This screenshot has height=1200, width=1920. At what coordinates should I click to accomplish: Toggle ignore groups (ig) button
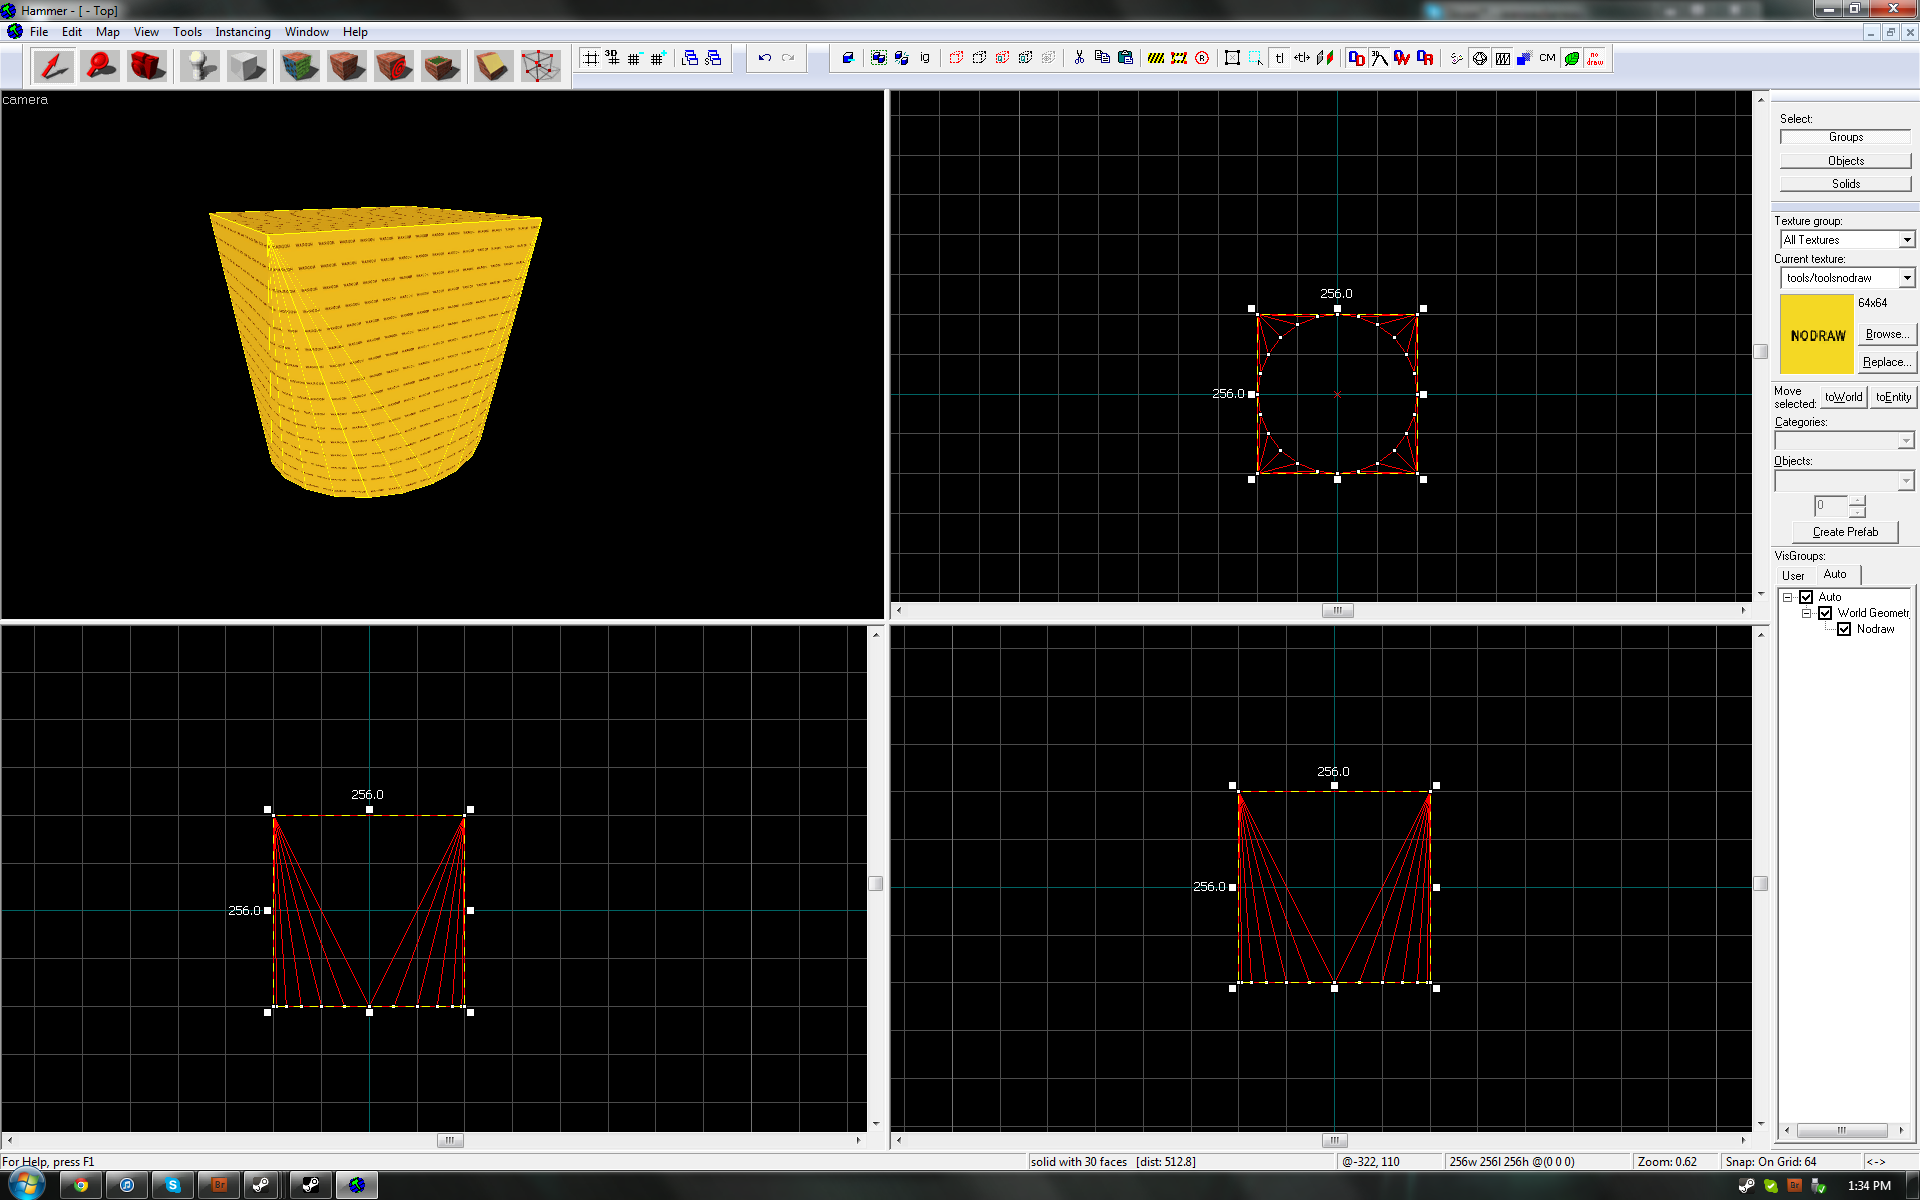pos(925,58)
